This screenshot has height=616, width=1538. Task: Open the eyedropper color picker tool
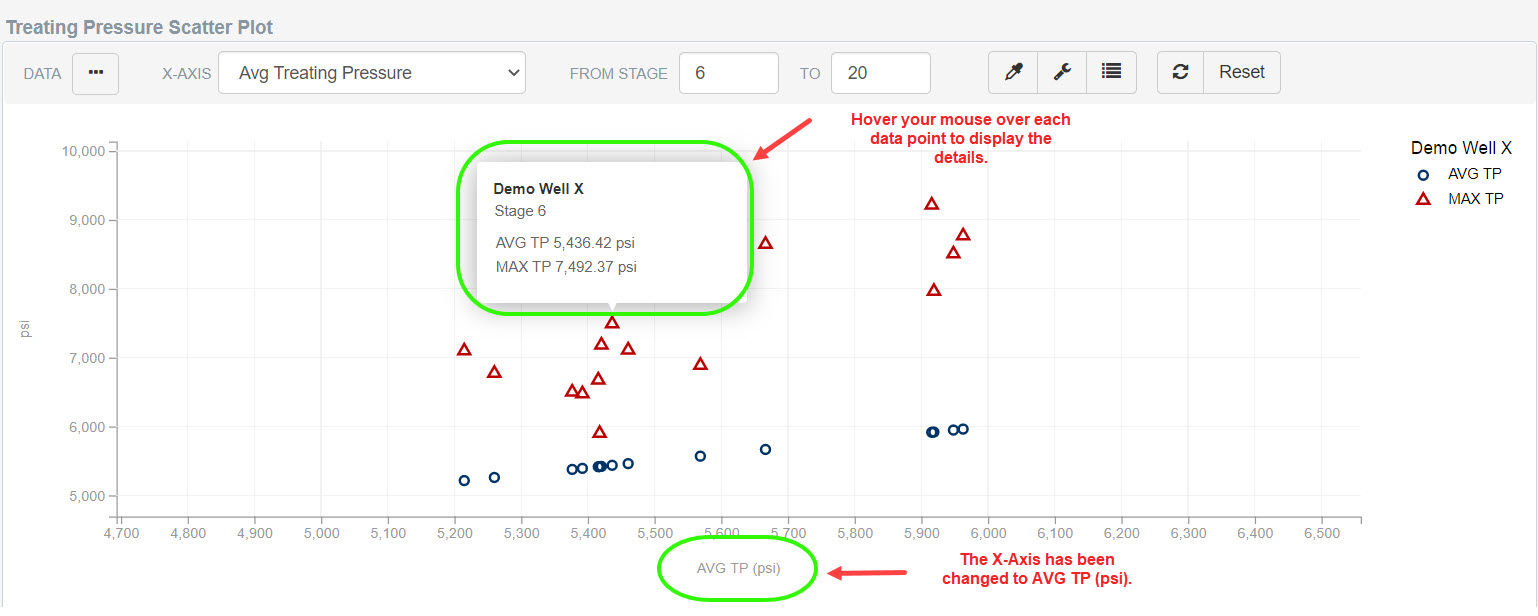click(1013, 72)
